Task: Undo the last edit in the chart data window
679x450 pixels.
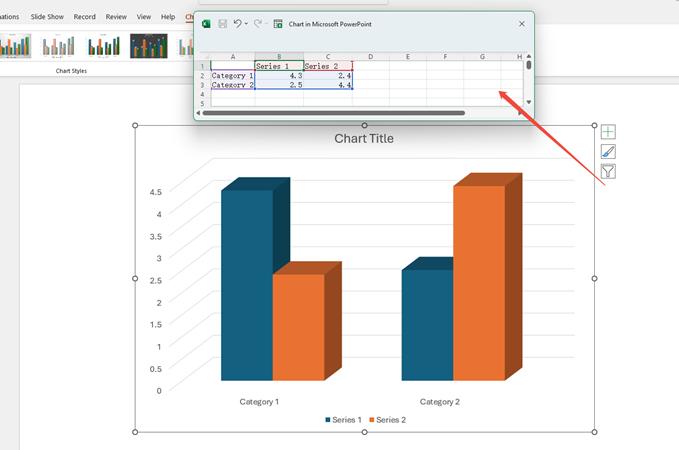Action: [x=237, y=24]
